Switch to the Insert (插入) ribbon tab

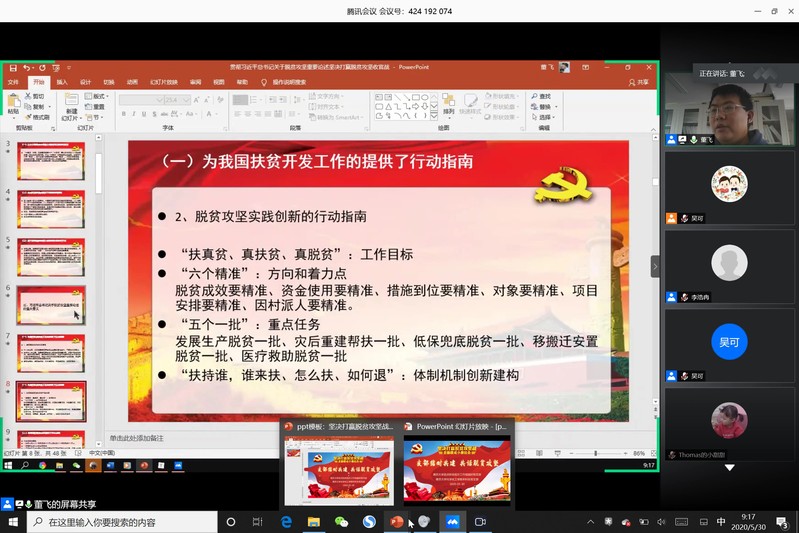click(62, 82)
